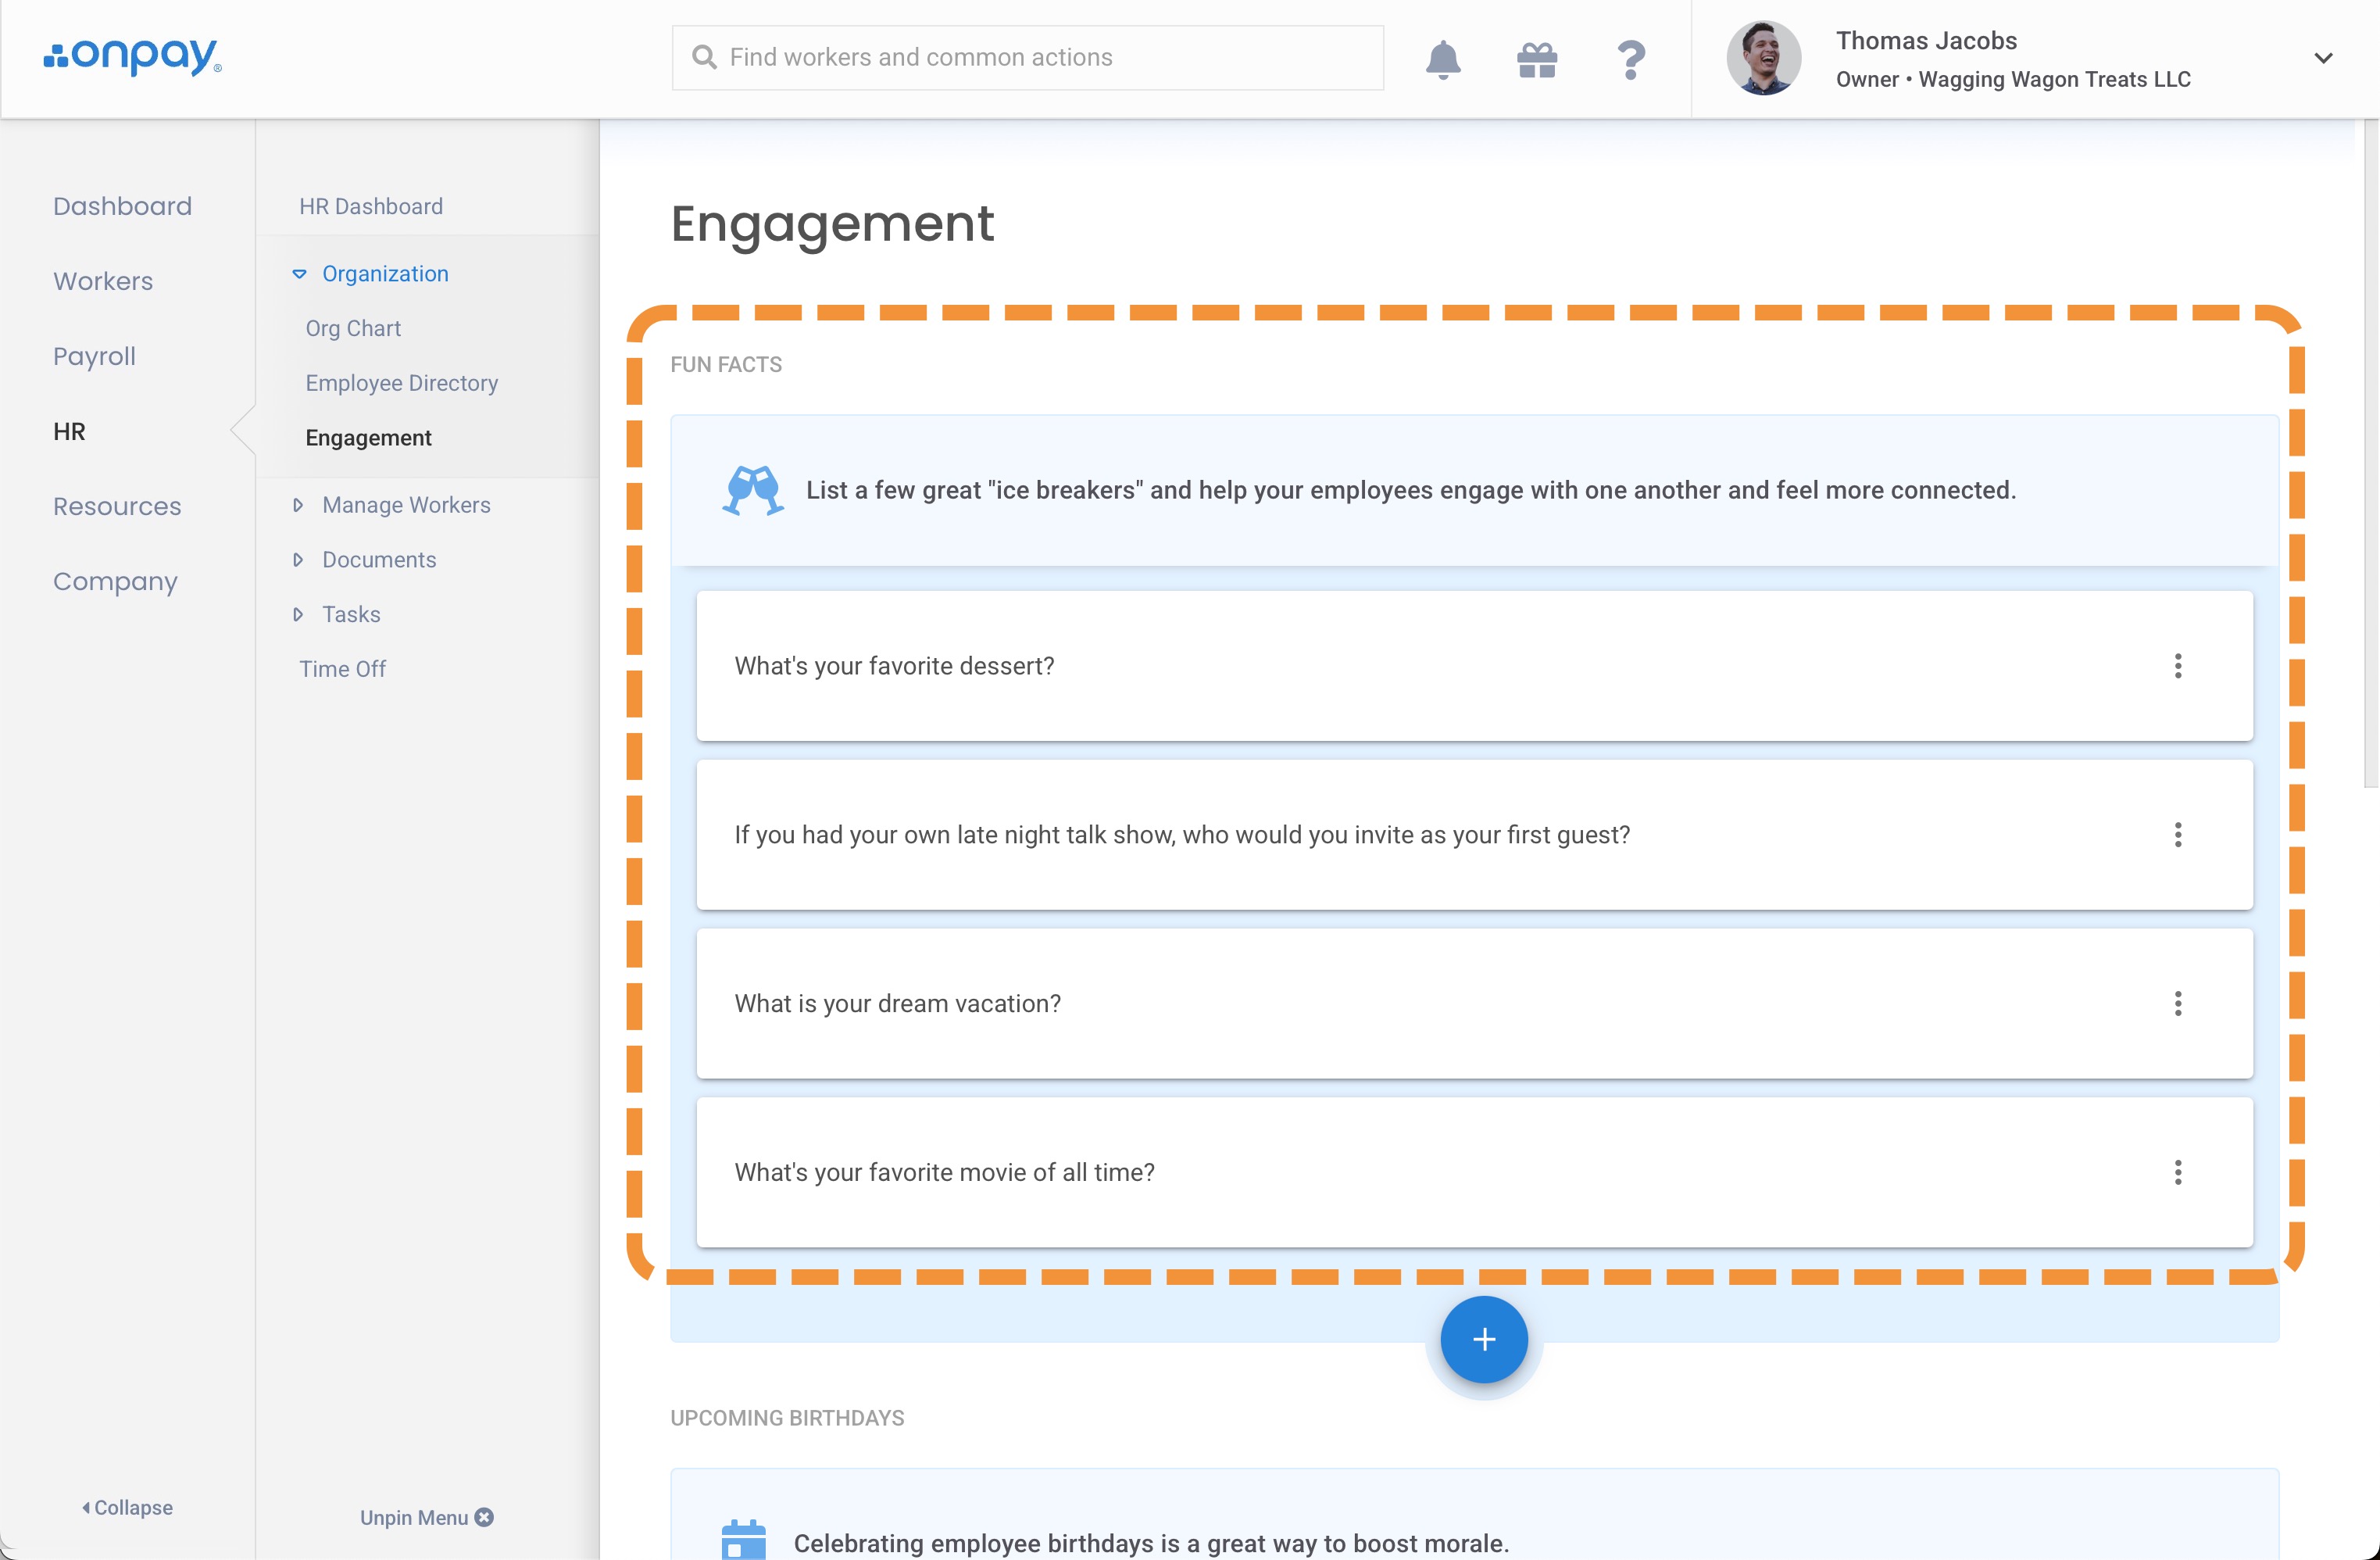Click the help question mark icon
Image resolution: width=2380 pixels, height=1560 pixels.
pyautogui.click(x=1630, y=59)
